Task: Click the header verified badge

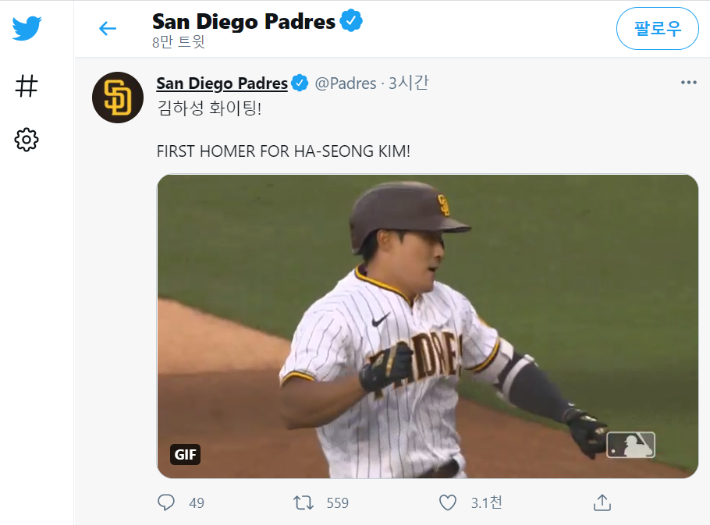Action: point(351,20)
